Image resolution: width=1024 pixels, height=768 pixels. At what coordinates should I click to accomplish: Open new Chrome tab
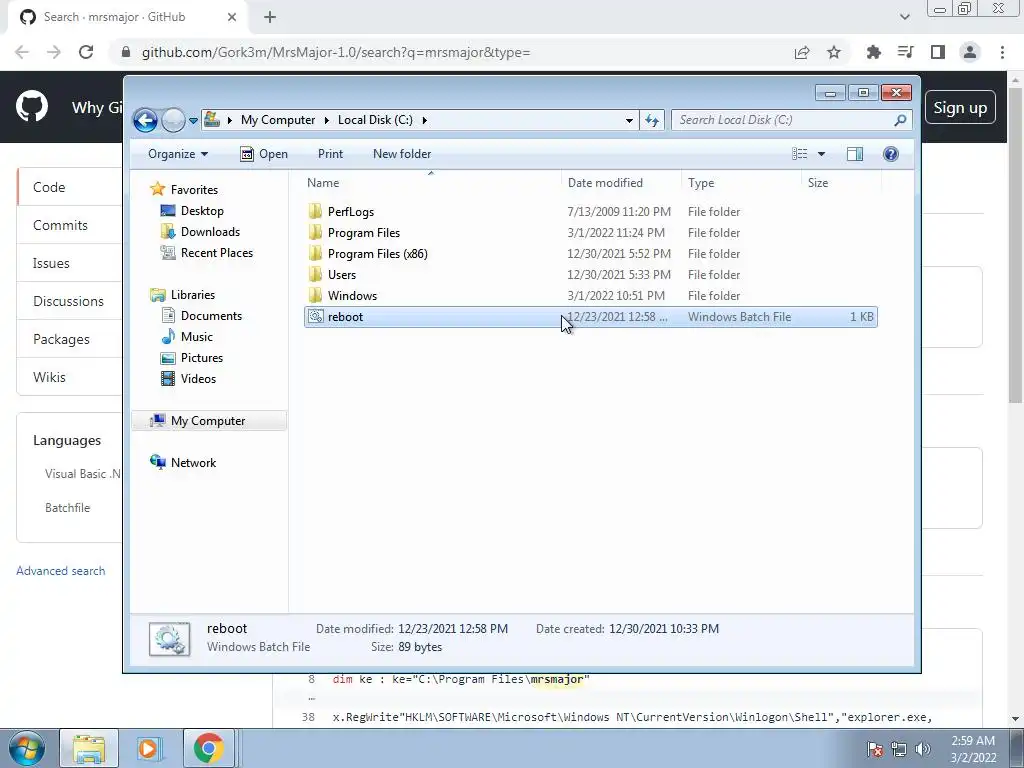270,17
